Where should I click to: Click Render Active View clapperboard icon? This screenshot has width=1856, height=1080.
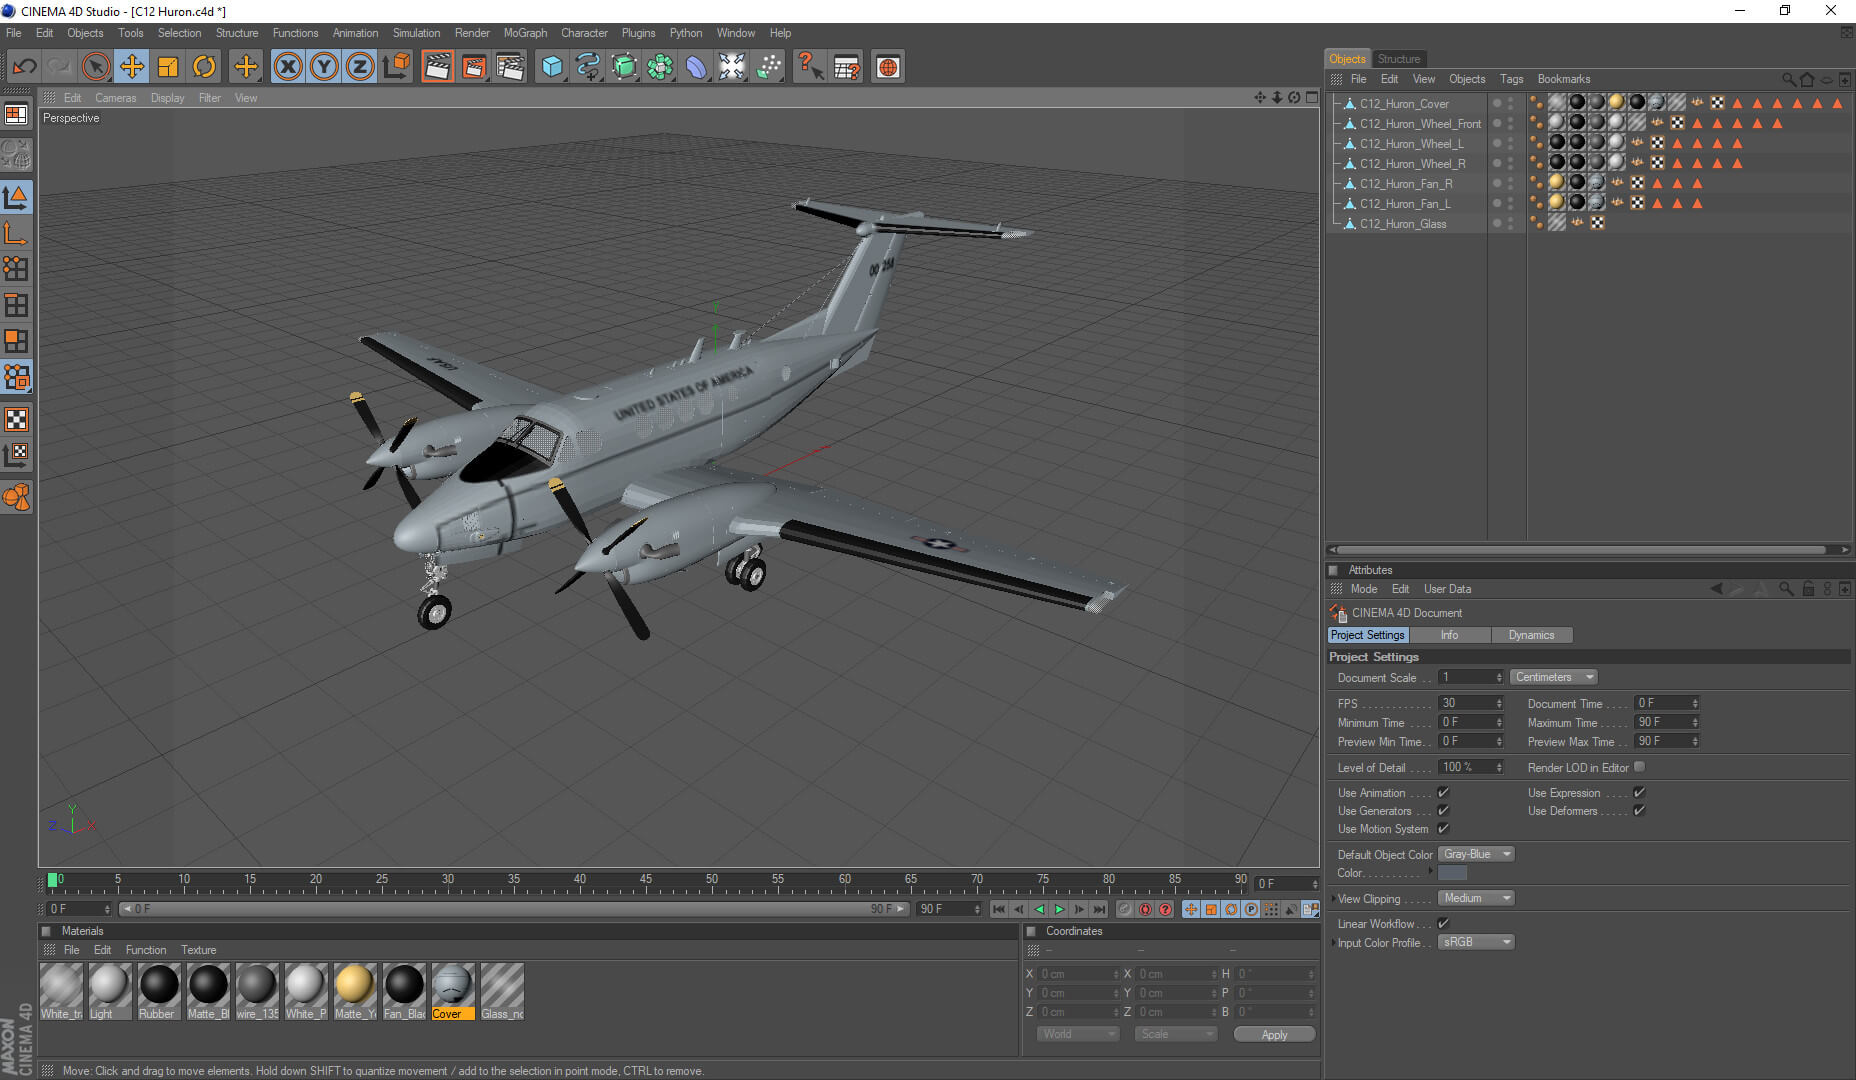click(x=437, y=67)
